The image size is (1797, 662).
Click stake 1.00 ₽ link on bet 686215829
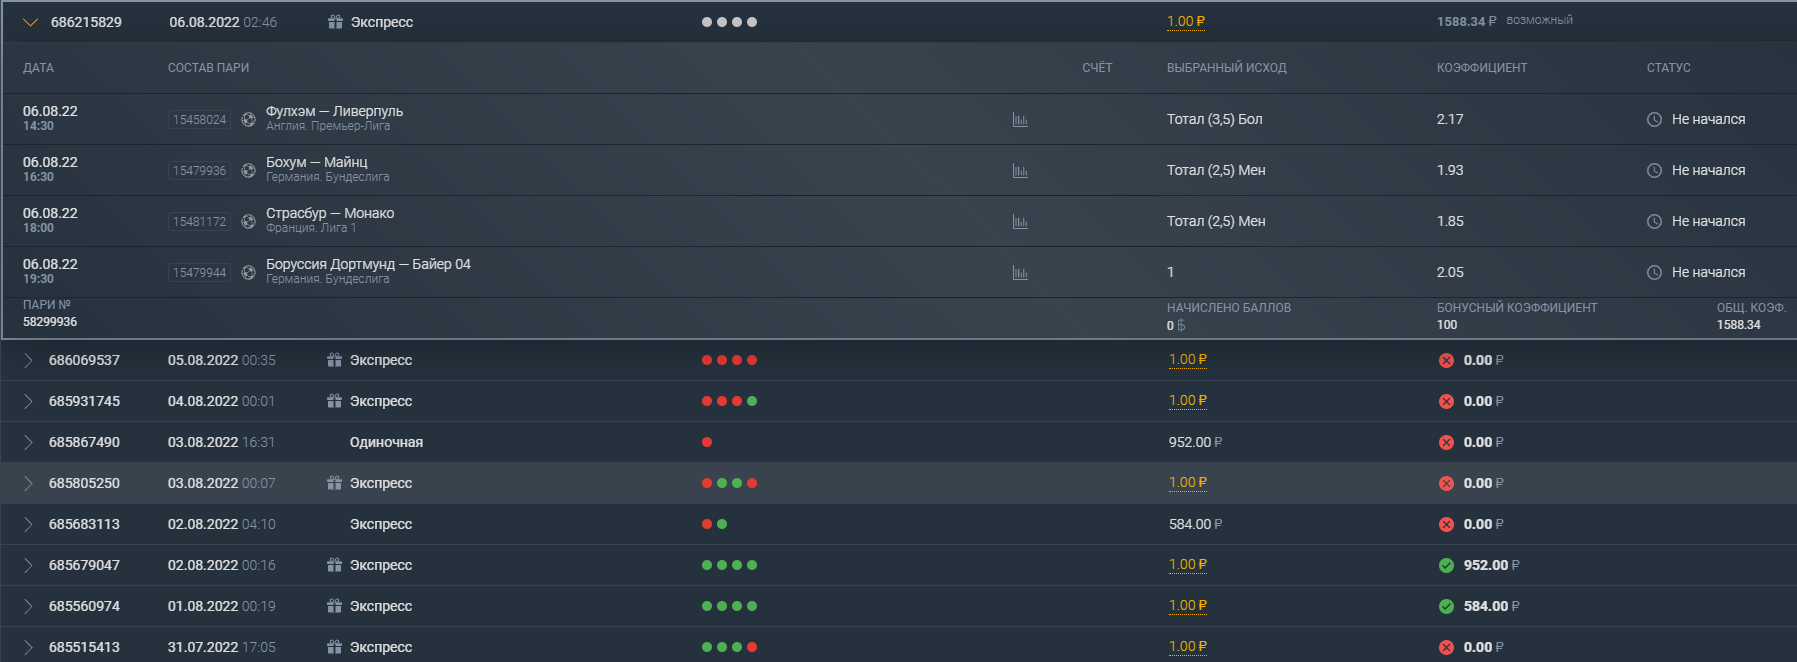coord(1186,21)
